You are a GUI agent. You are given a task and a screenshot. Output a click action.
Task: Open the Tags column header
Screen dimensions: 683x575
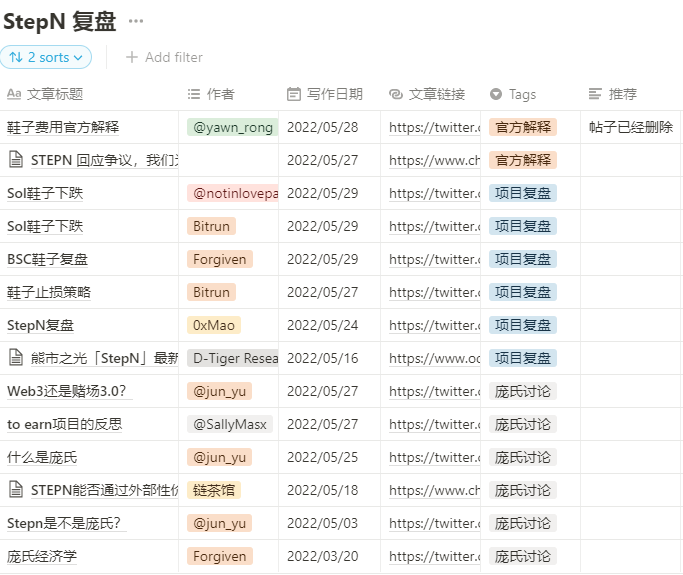point(513,94)
